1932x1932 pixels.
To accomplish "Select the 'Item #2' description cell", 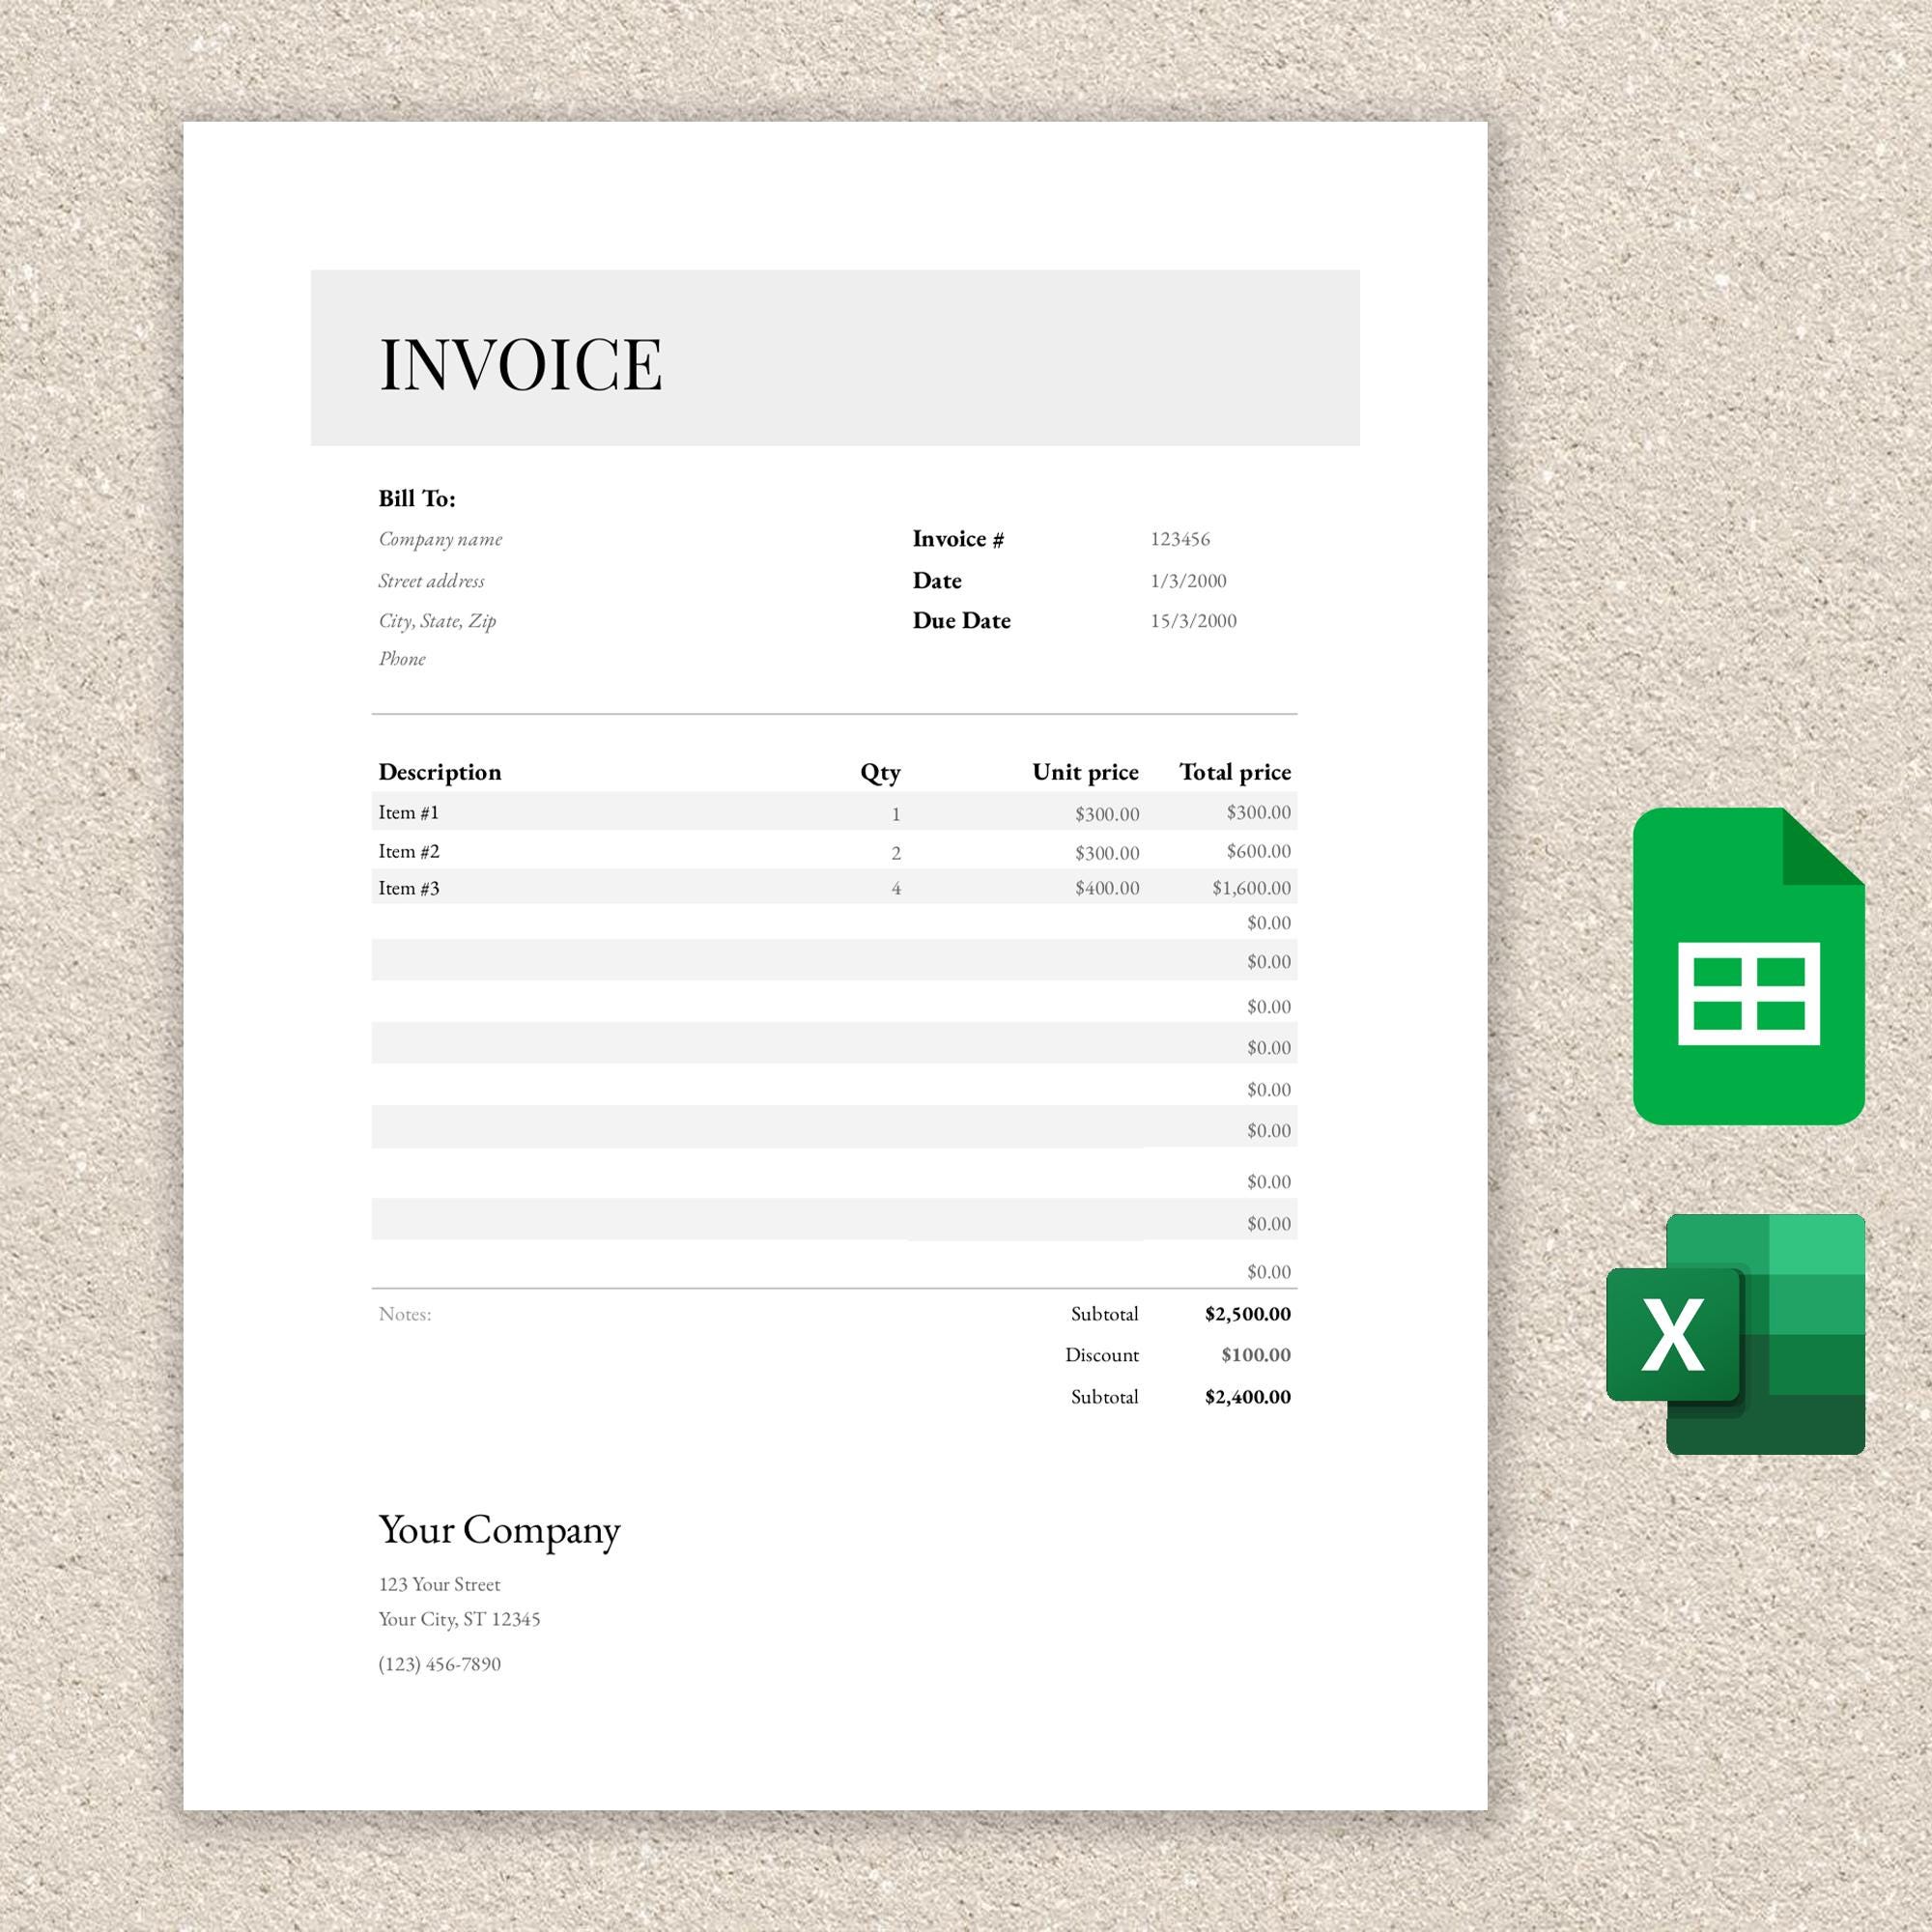I will click(408, 851).
